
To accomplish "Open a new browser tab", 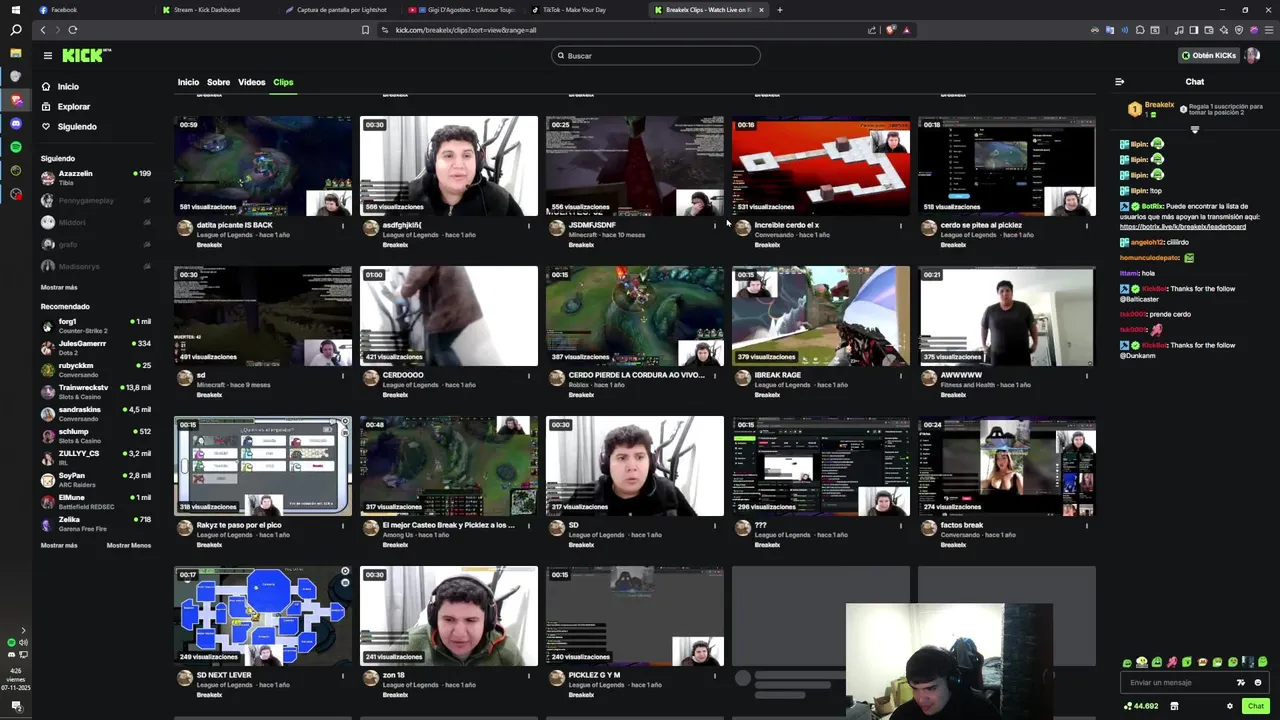I will (x=780, y=10).
